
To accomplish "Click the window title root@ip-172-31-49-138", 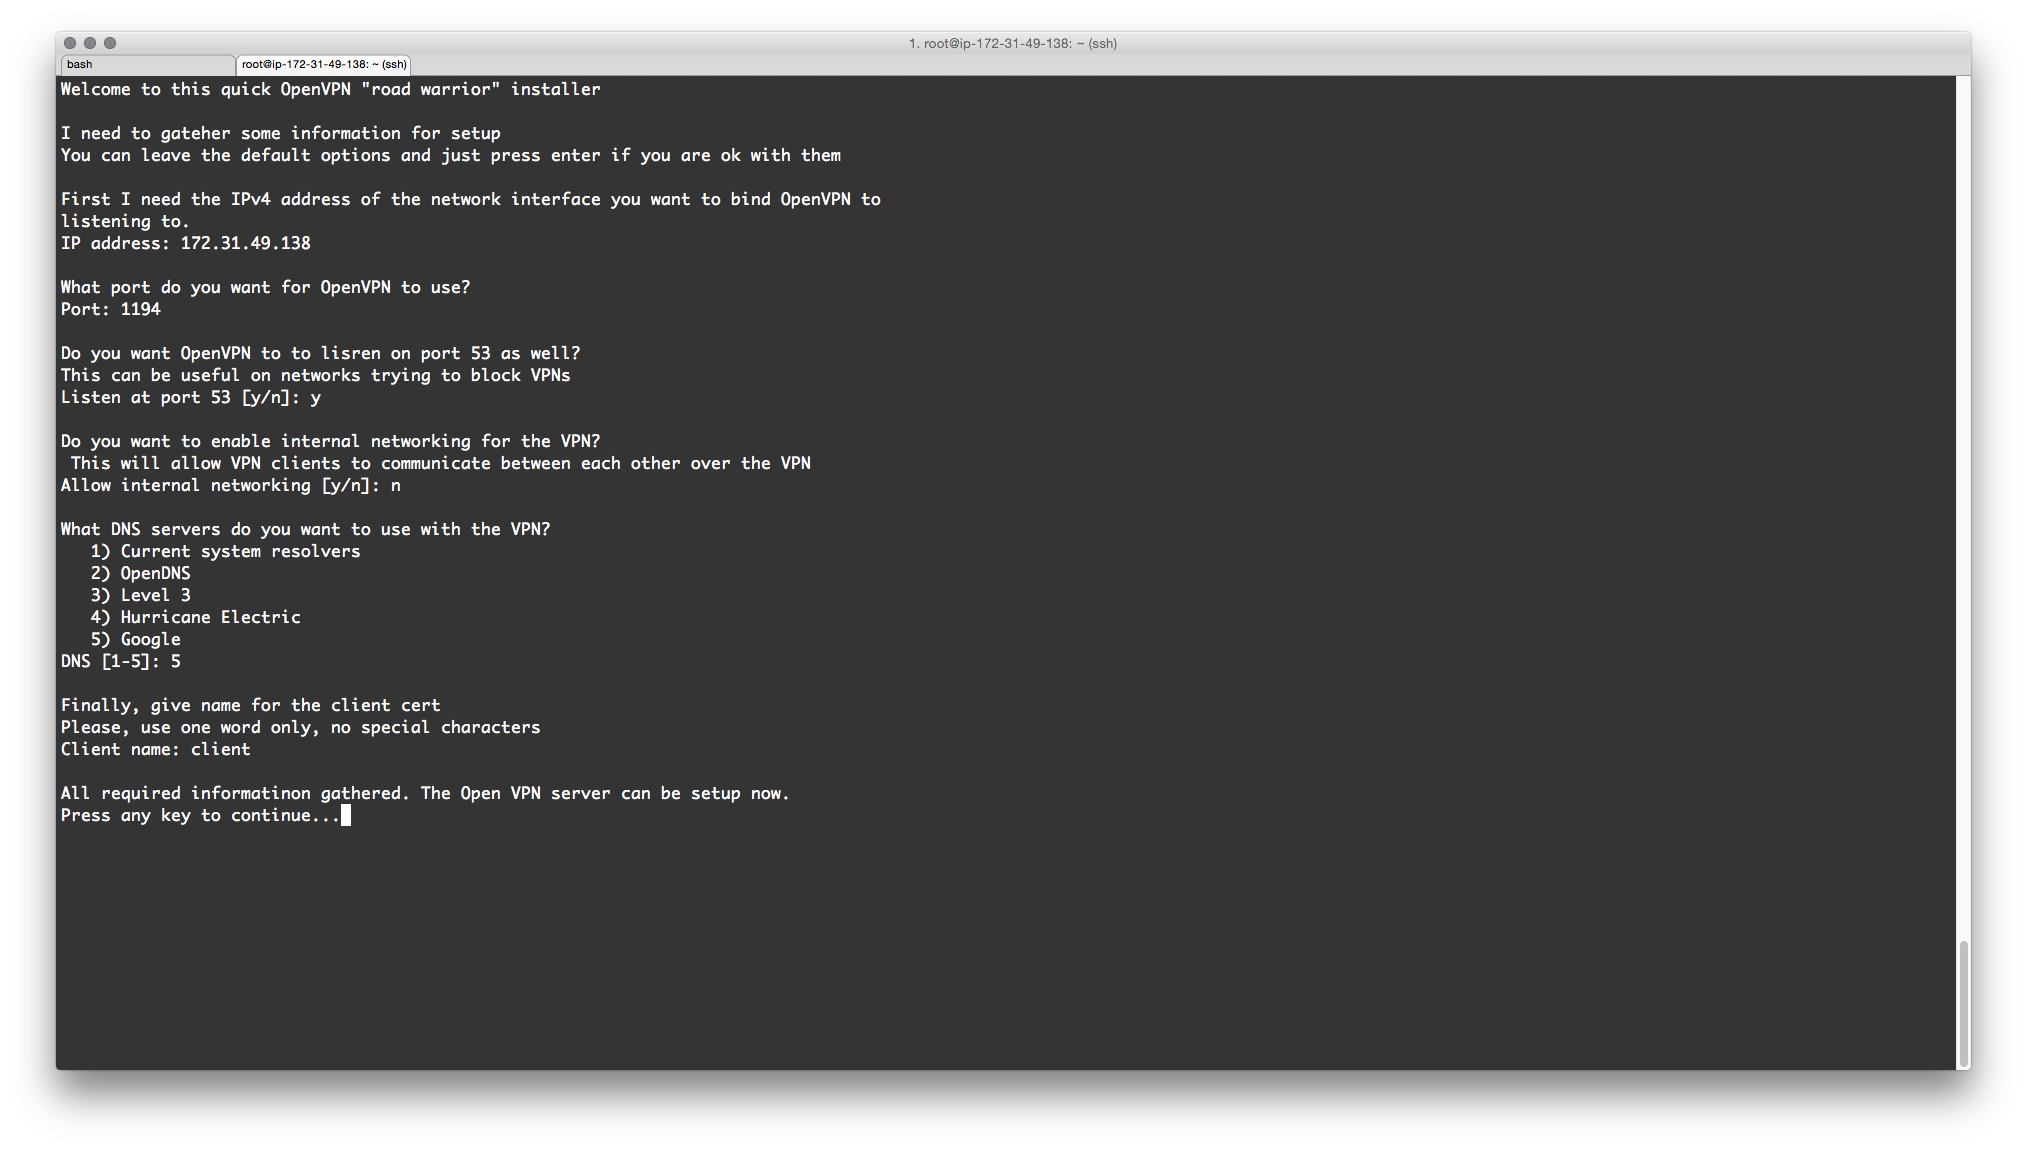I will (x=1012, y=43).
